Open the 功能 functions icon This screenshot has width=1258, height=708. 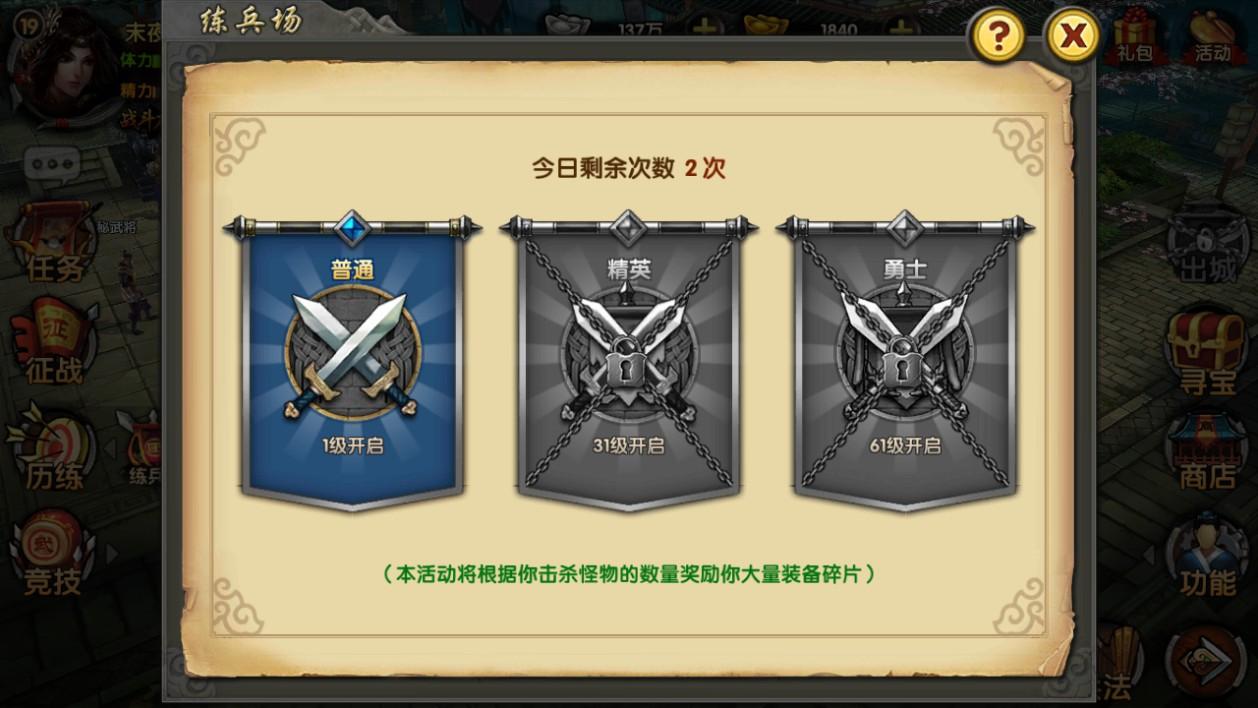click(1208, 560)
